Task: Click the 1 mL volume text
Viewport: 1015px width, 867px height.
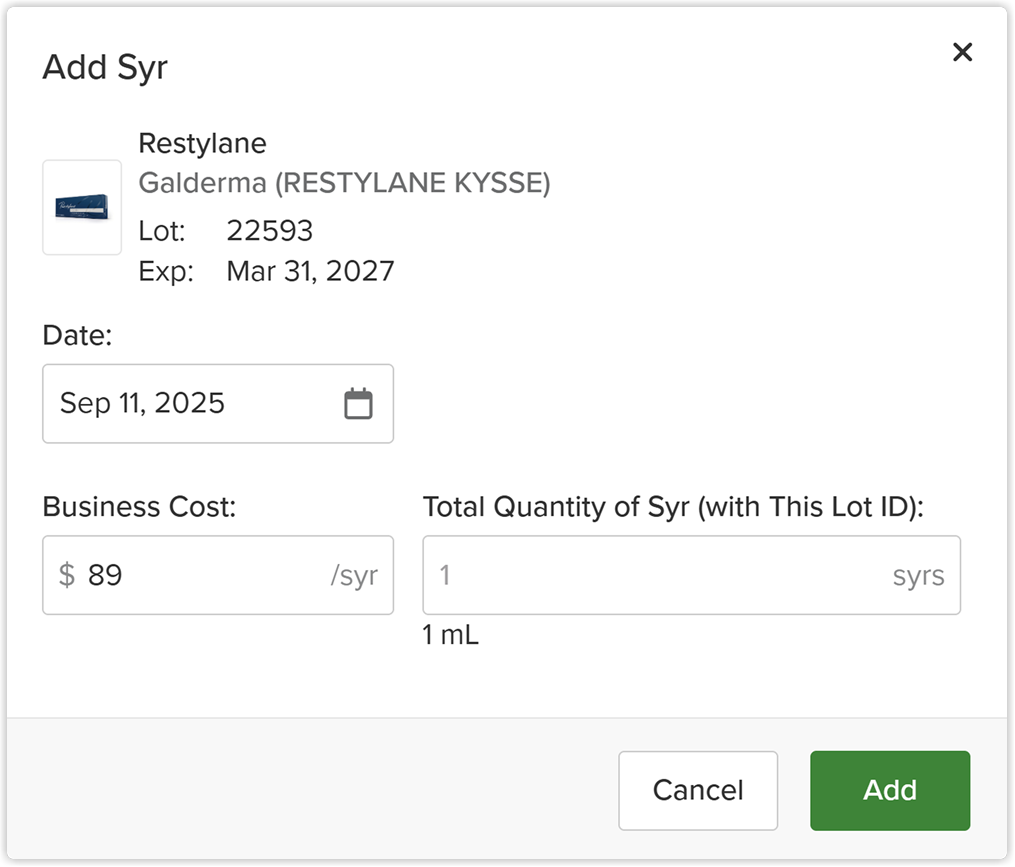Action: point(451,635)
